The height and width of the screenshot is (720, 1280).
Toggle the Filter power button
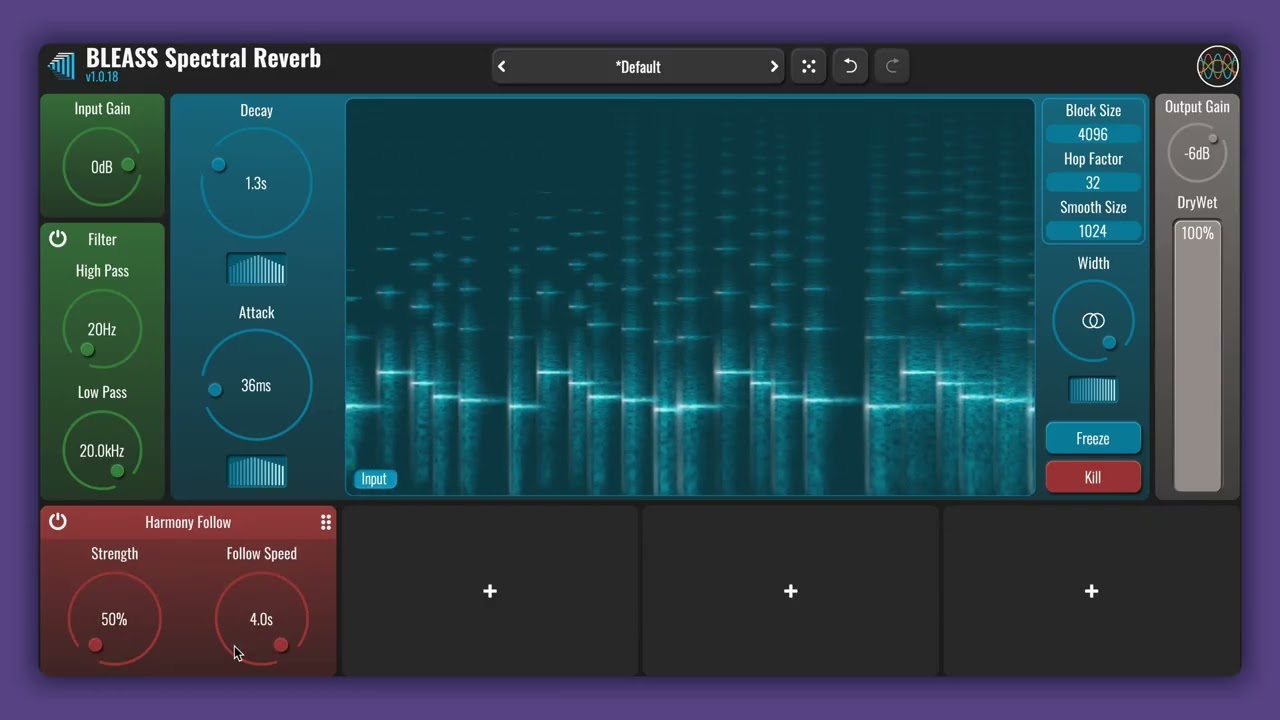coord(58,239)
